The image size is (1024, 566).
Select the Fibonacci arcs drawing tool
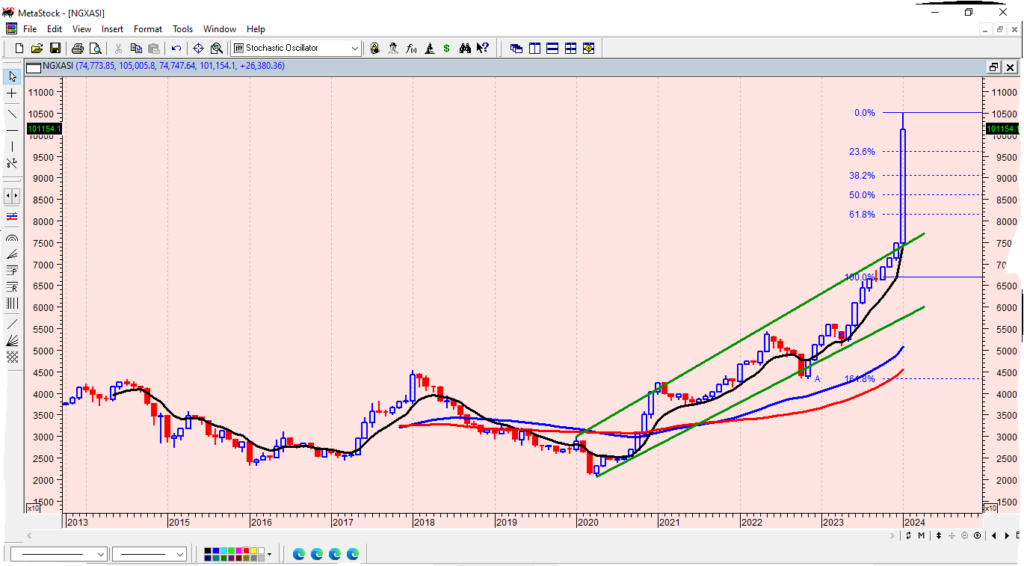click(x=12, y=240)
